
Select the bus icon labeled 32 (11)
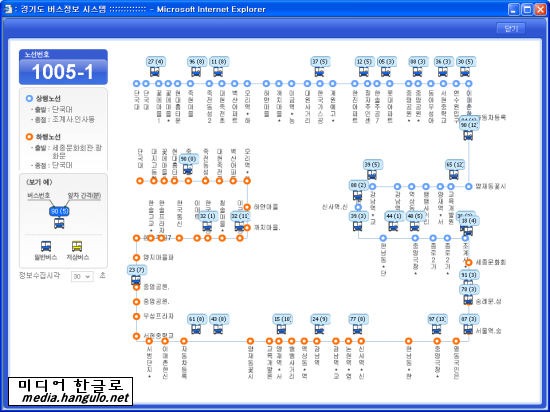239,226
